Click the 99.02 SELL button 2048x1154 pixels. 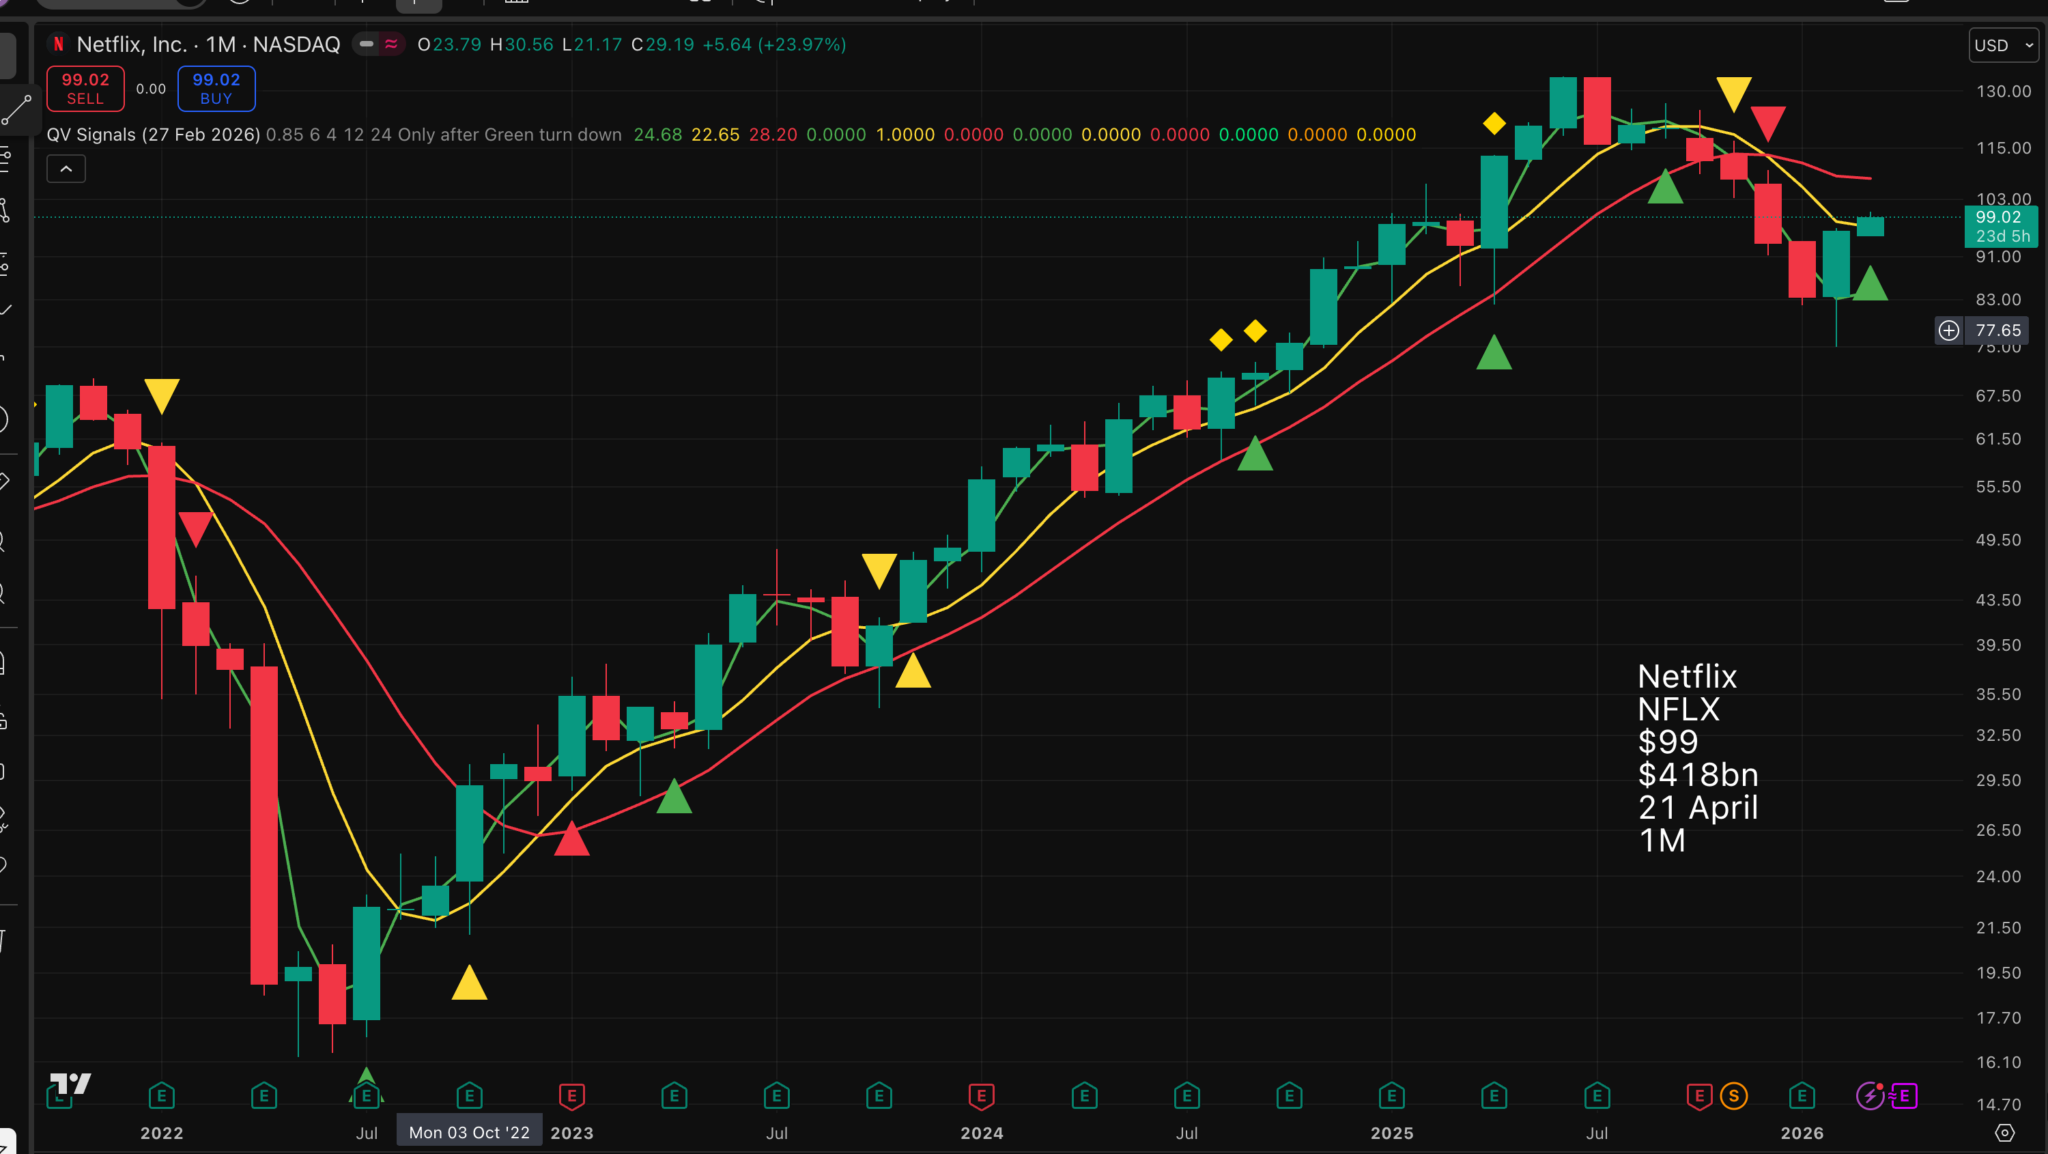[85, 88]
